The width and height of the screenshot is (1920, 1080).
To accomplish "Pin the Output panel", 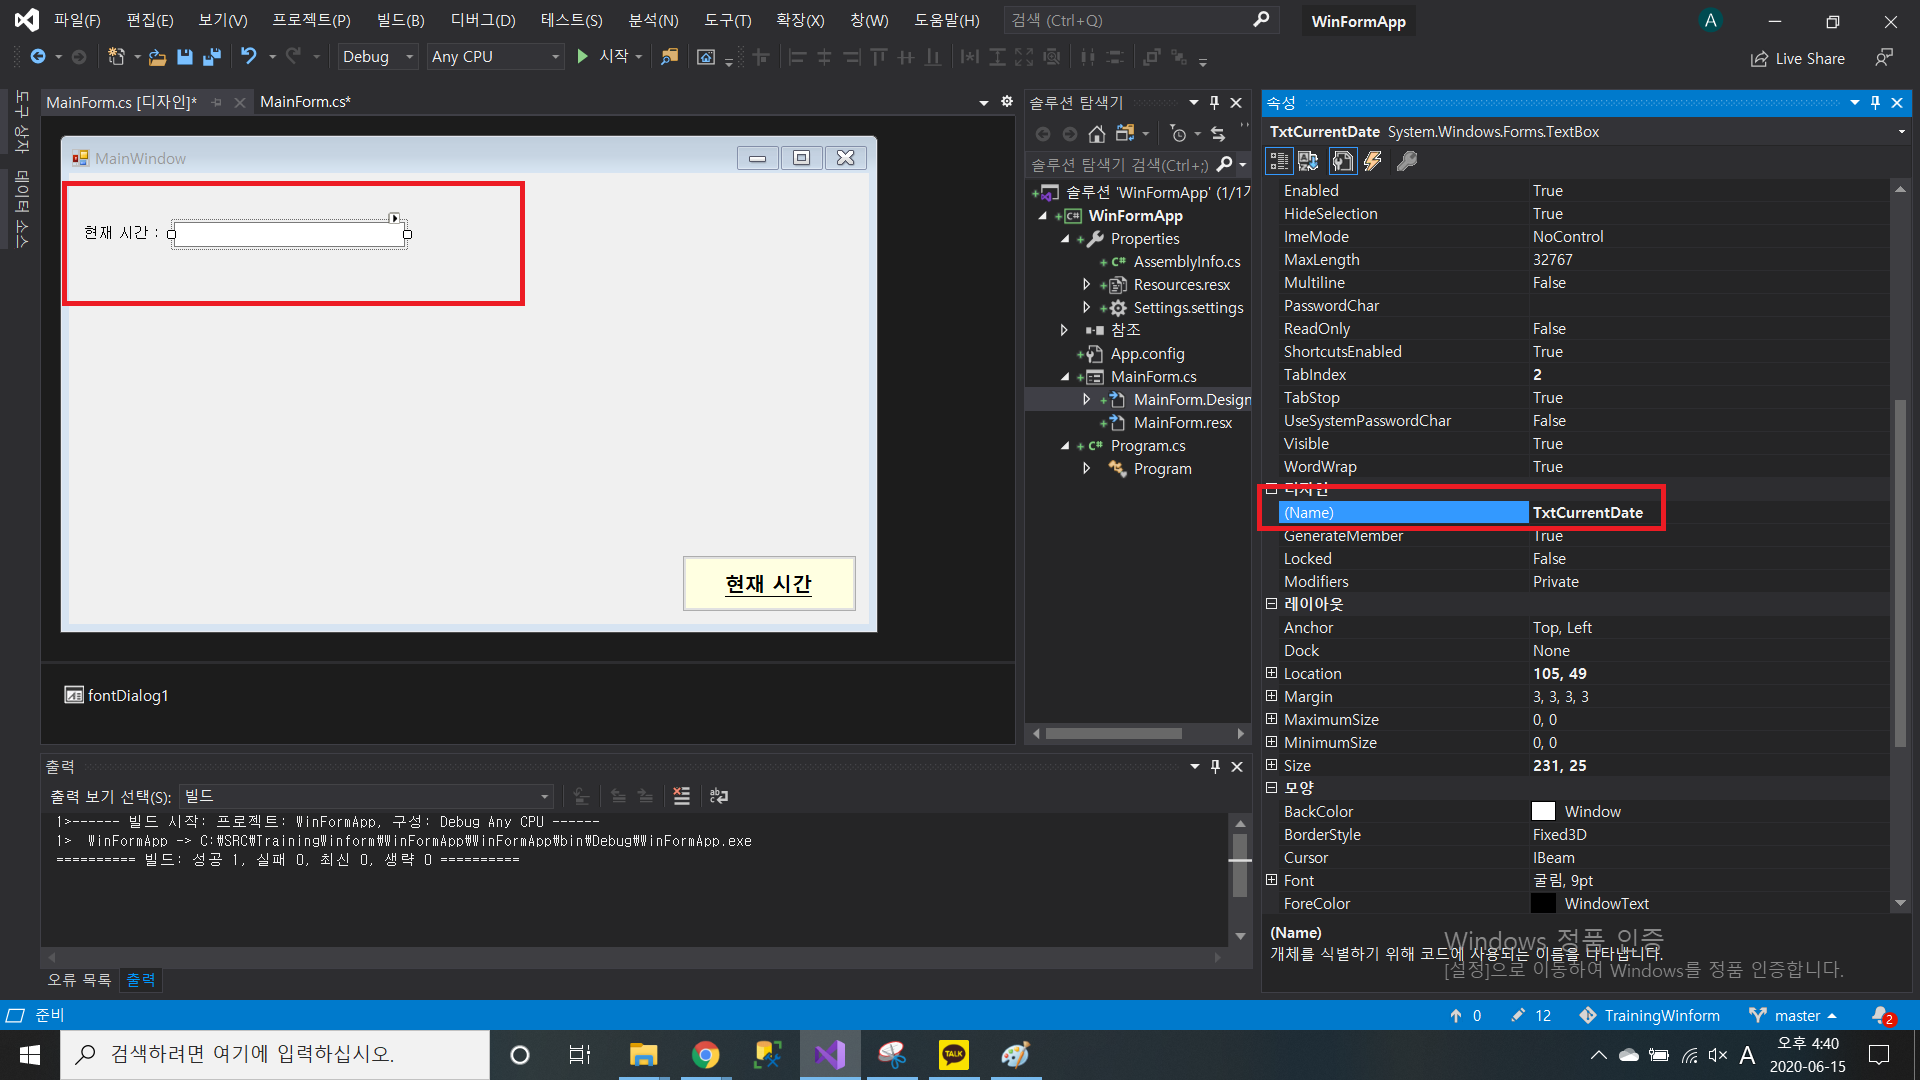I will 1215,766.
